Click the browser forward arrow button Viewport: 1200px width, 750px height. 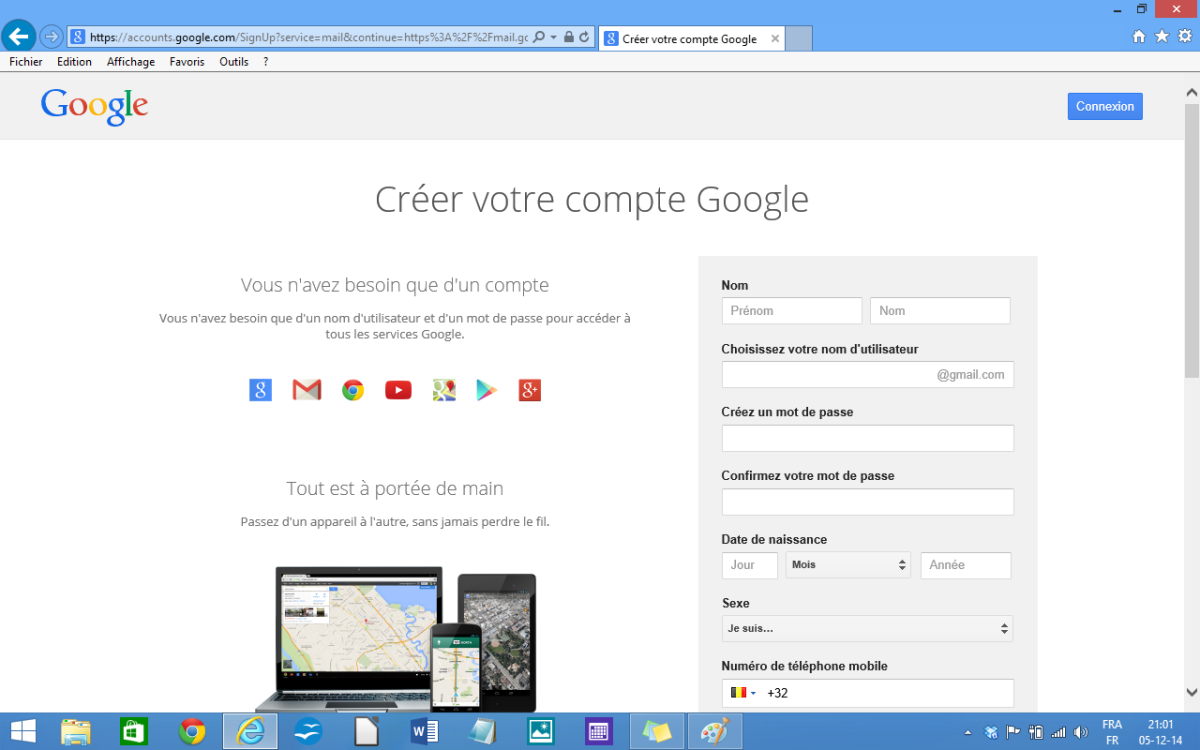(51, 37)
